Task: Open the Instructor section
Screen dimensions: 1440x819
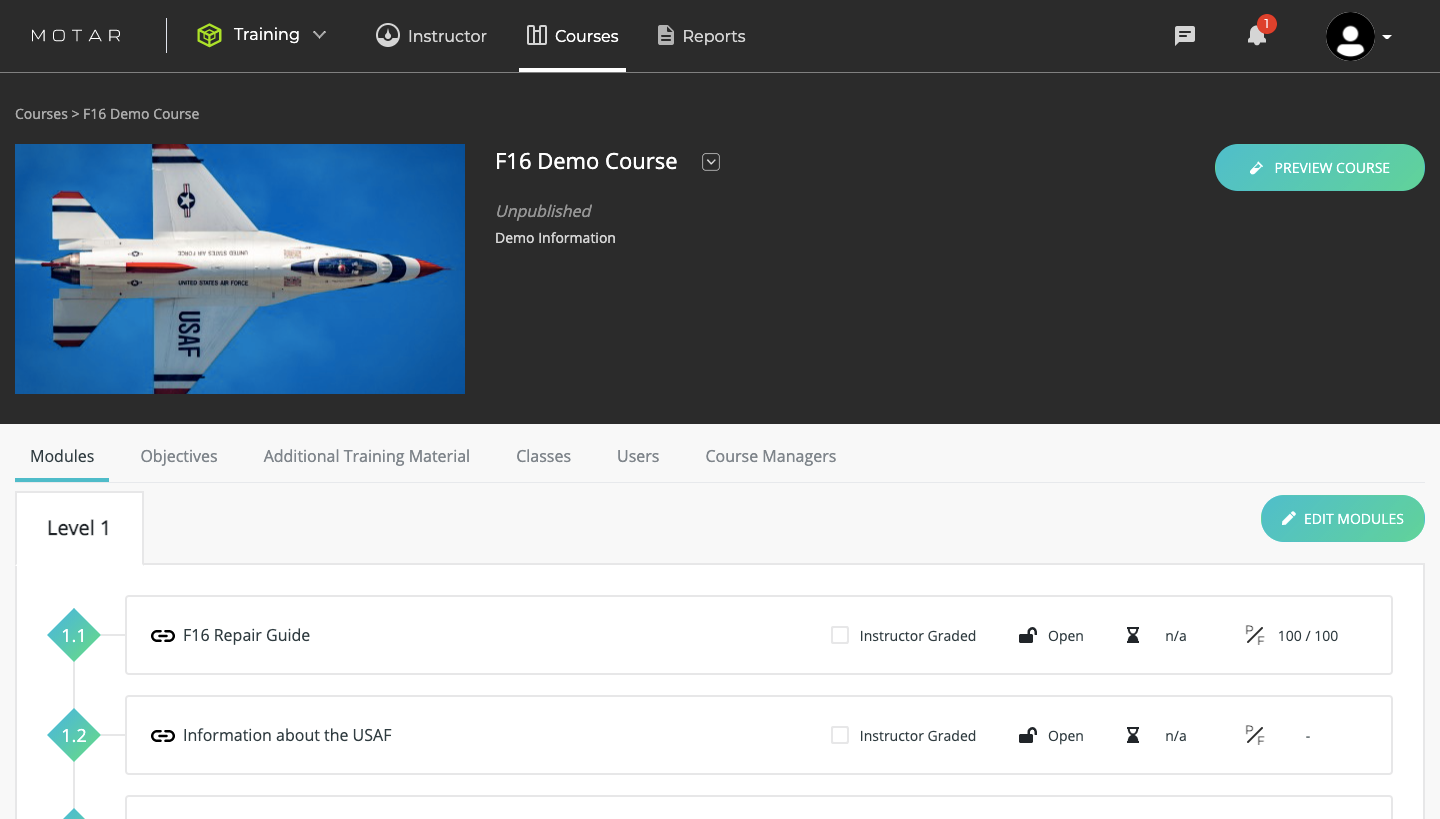Action: tap(431, 36)
